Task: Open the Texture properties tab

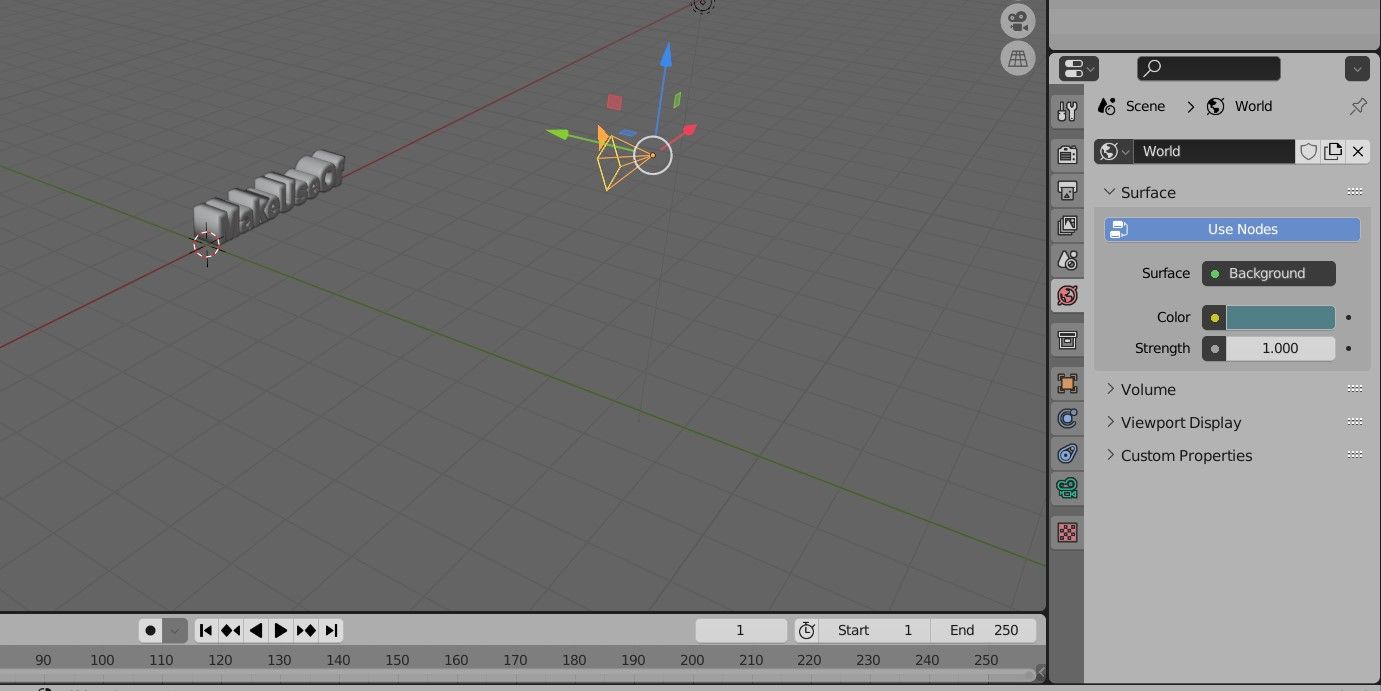Action: coord(1067,533)
